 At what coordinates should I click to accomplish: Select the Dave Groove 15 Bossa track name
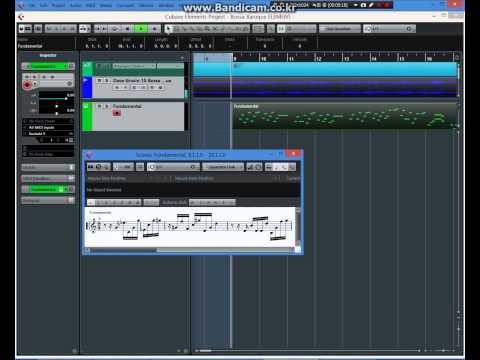142,80
